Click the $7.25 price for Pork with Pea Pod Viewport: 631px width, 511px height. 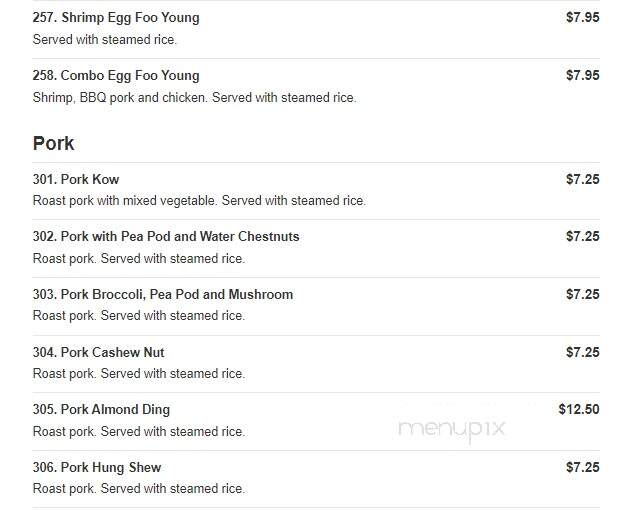(582, 236)
